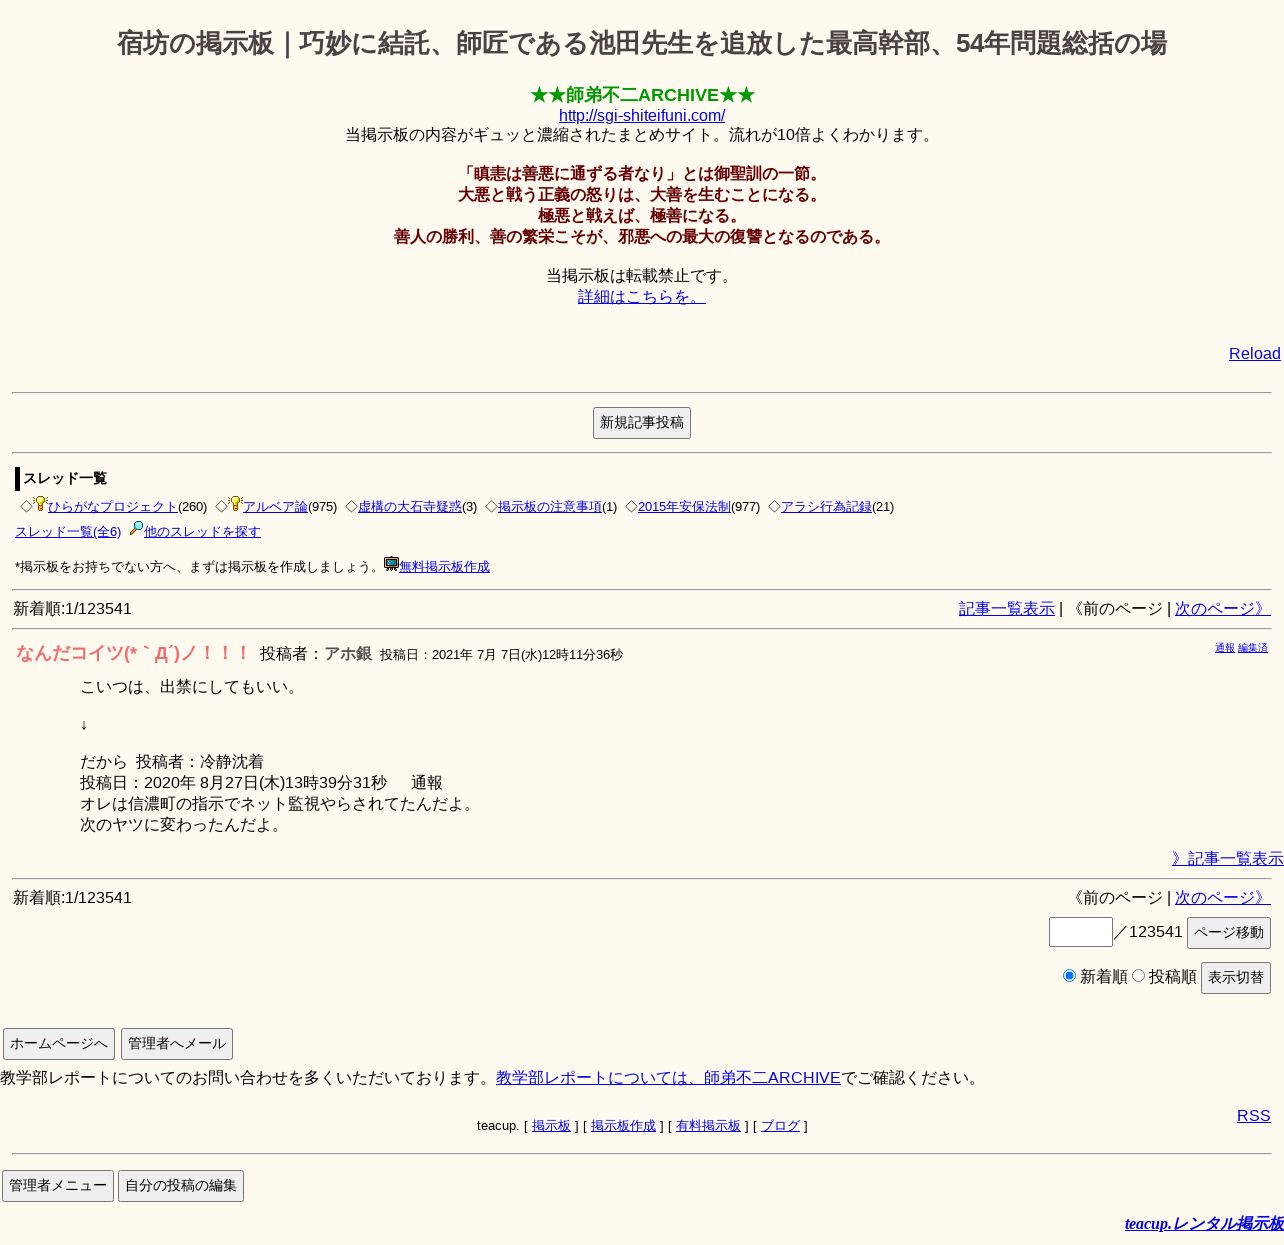Viewport: 1284px width, 1245px height.
Task: Click the Reload link
Action: 1255,354
